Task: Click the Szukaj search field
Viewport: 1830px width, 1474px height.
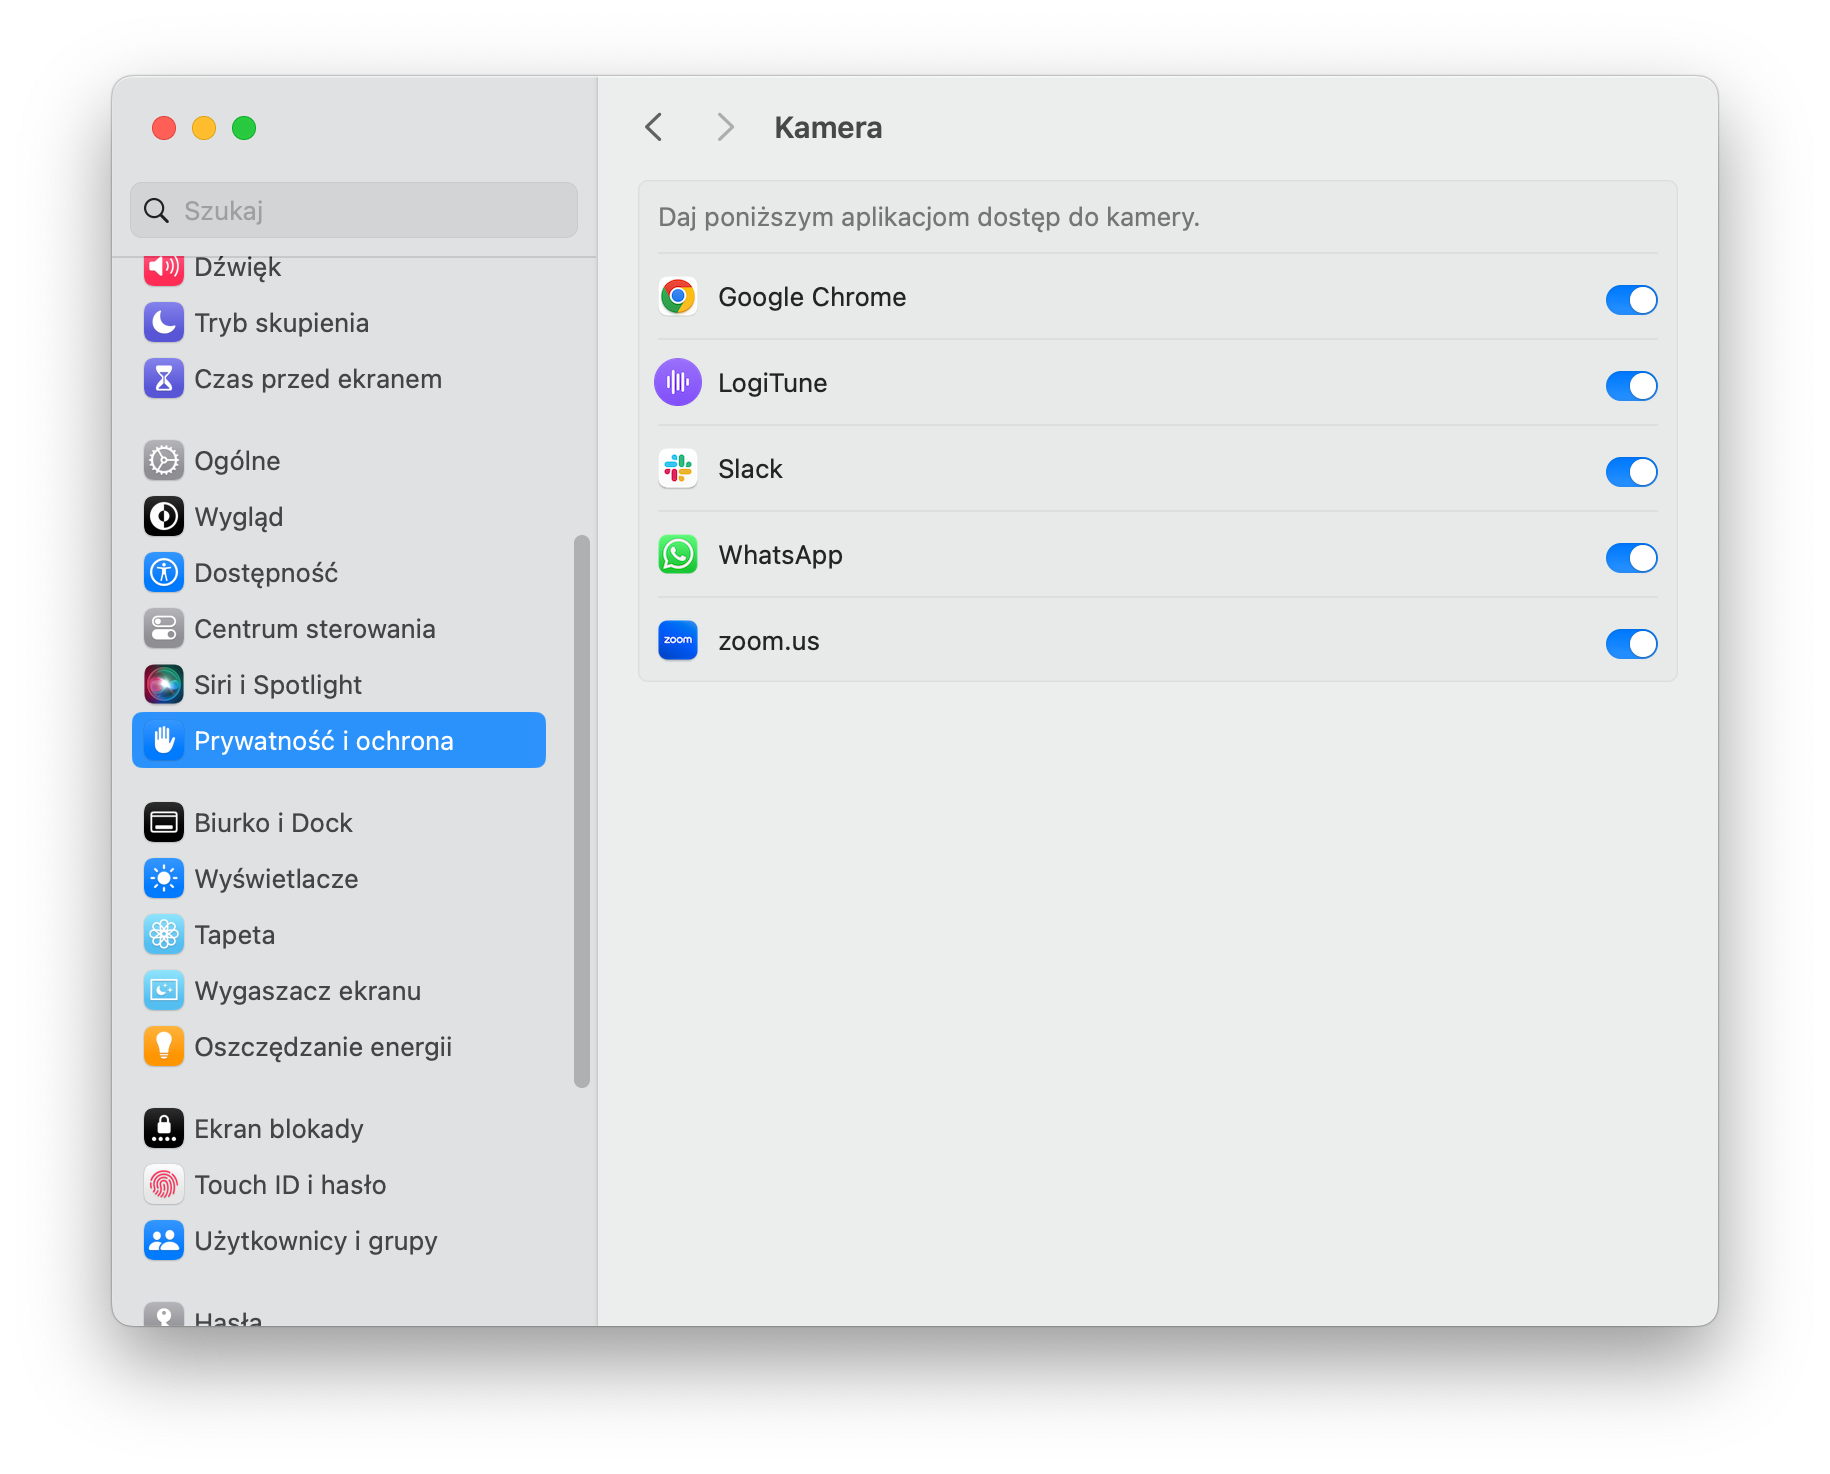Action: click(x=354, y=210)
